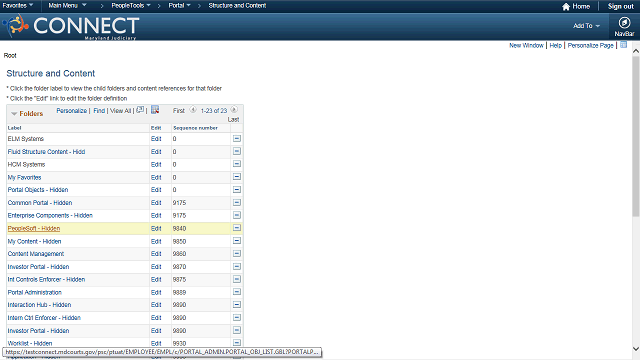Delete the Int Controls Enforcer row
The width and height of the screenshot is (640, 360).
[x=237, y=279]
